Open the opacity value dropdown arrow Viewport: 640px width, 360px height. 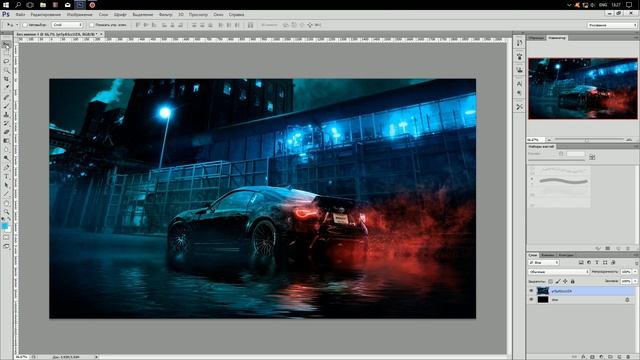pyautogui.click(x=635, y=271)
